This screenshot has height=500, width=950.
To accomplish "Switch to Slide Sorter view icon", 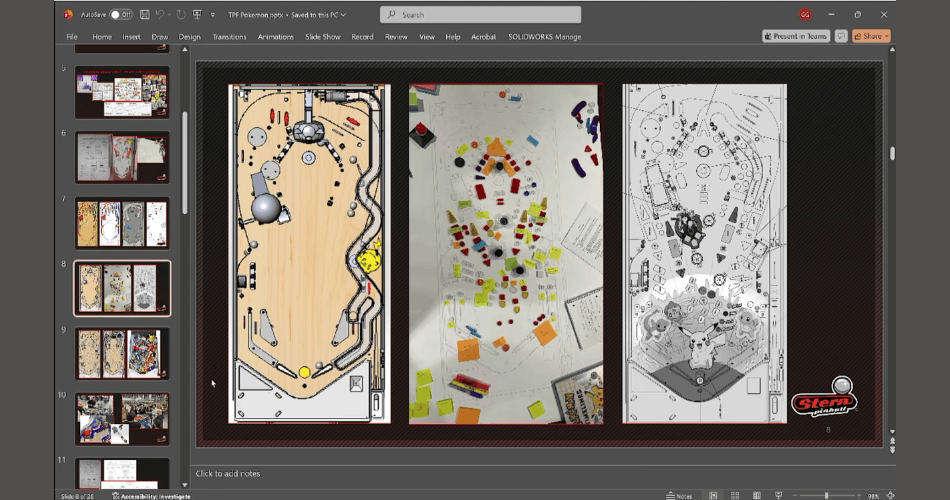I will [735, 496].
